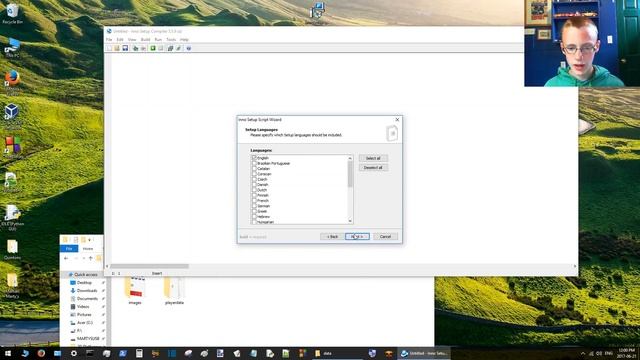Check the Brazilian Portuguese checkbox

tap(254, 163)
